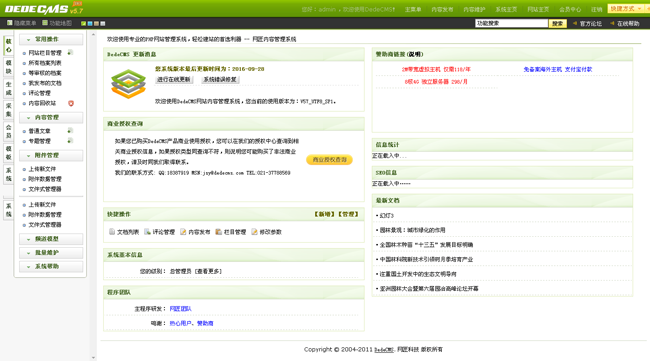Click the 【新增】 link in 快捷操作

tap(324, 214)
